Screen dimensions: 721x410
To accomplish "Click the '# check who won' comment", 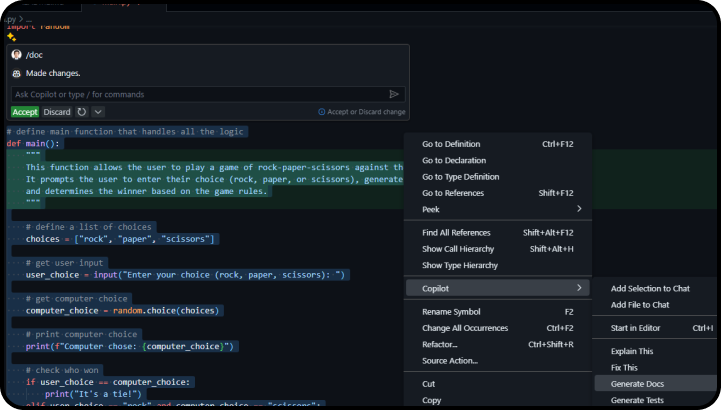I will (62, 370).
